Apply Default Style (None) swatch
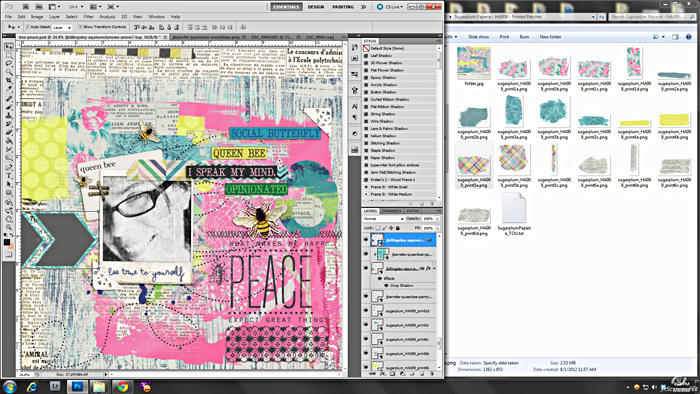Viewport: 700px width, 394px height. (x=366, y=48)
